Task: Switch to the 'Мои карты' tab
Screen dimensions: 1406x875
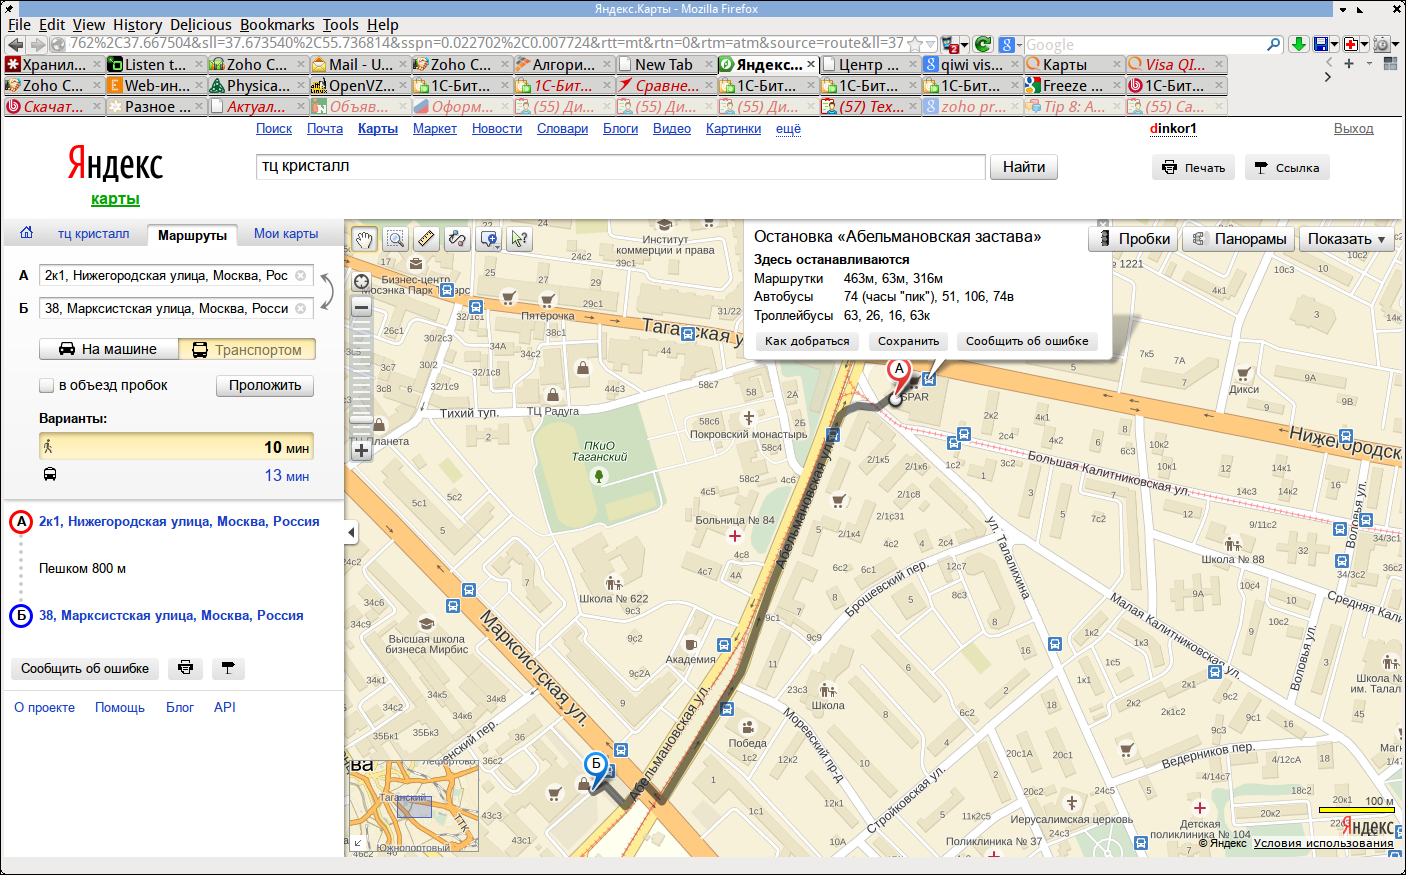Action: coord(286,233)
